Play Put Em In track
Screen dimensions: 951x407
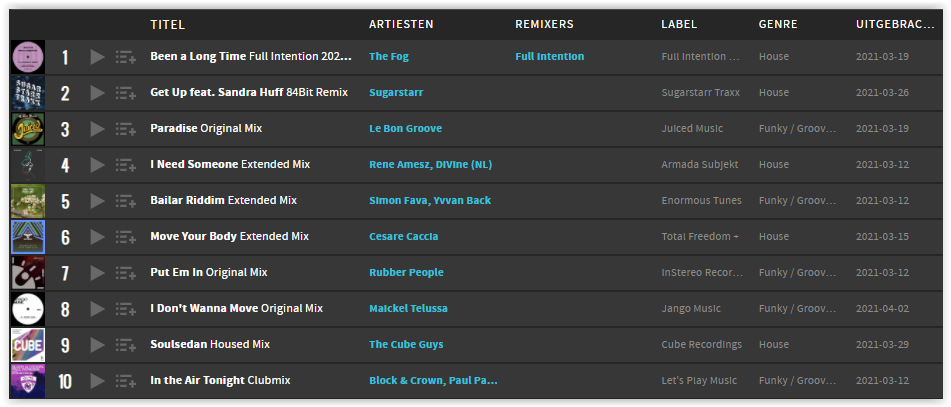(x=97, y=273)
